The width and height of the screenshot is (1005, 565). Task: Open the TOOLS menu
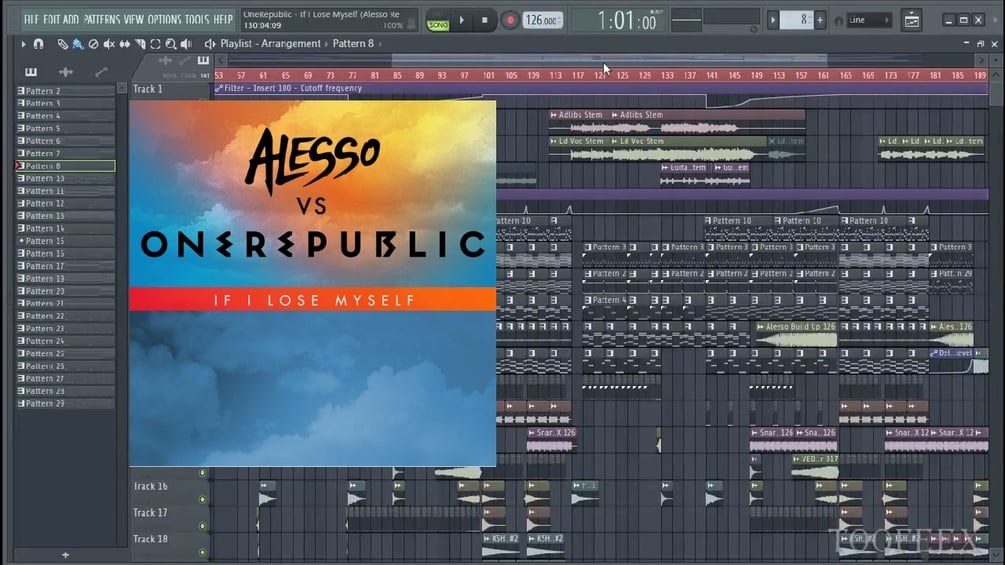click(197, 20)
